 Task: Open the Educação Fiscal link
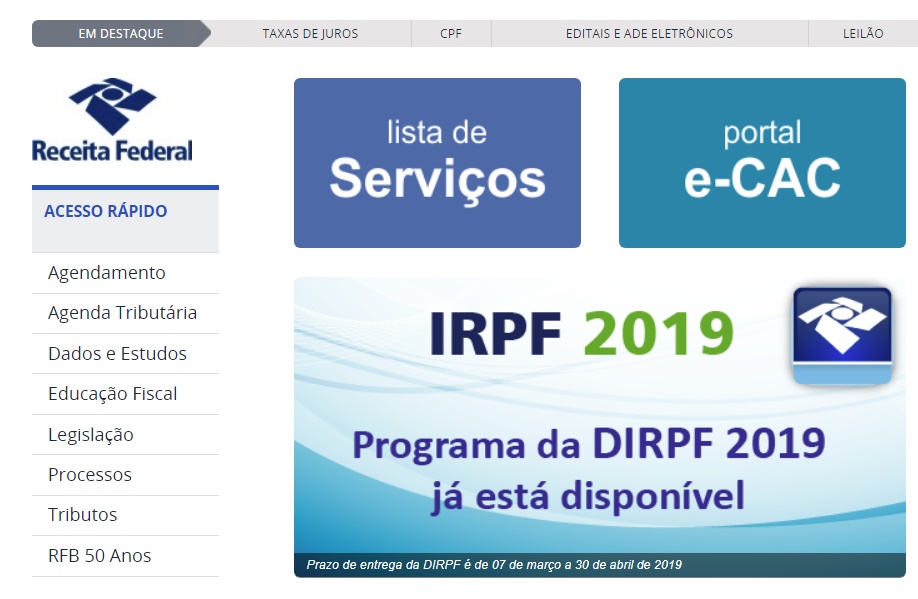pos(112,394)
